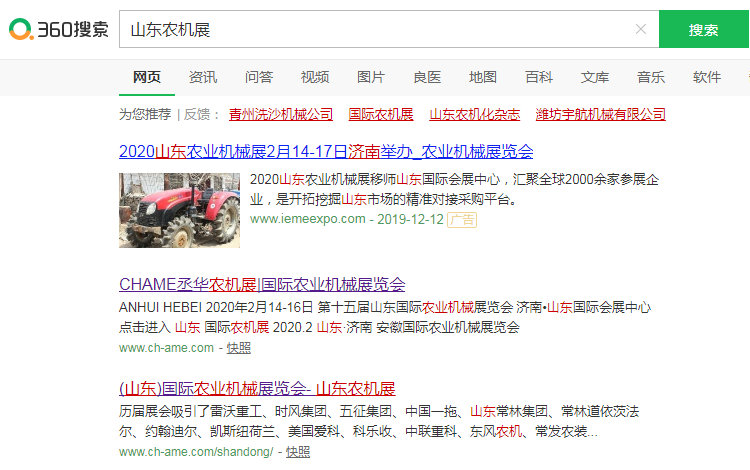Open result CHAME丞华农机展|国际农业机械展览会
This screenshot has height=470, width=750.
(262, 284)
